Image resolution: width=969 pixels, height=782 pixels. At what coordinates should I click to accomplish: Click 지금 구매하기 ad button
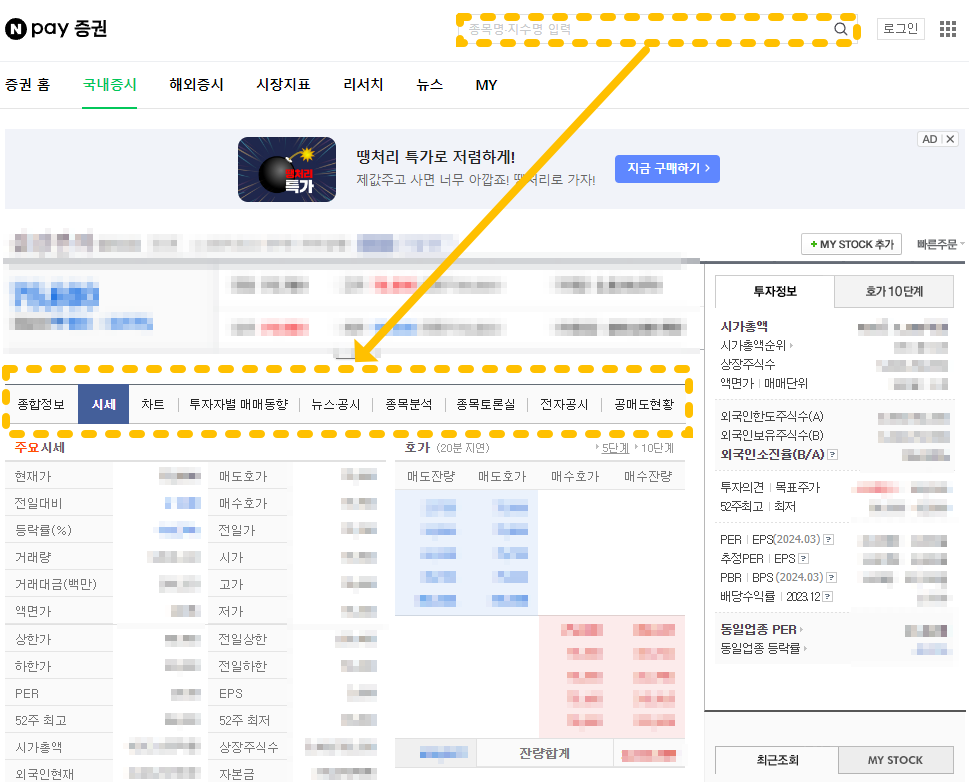[x=667, y=169]
